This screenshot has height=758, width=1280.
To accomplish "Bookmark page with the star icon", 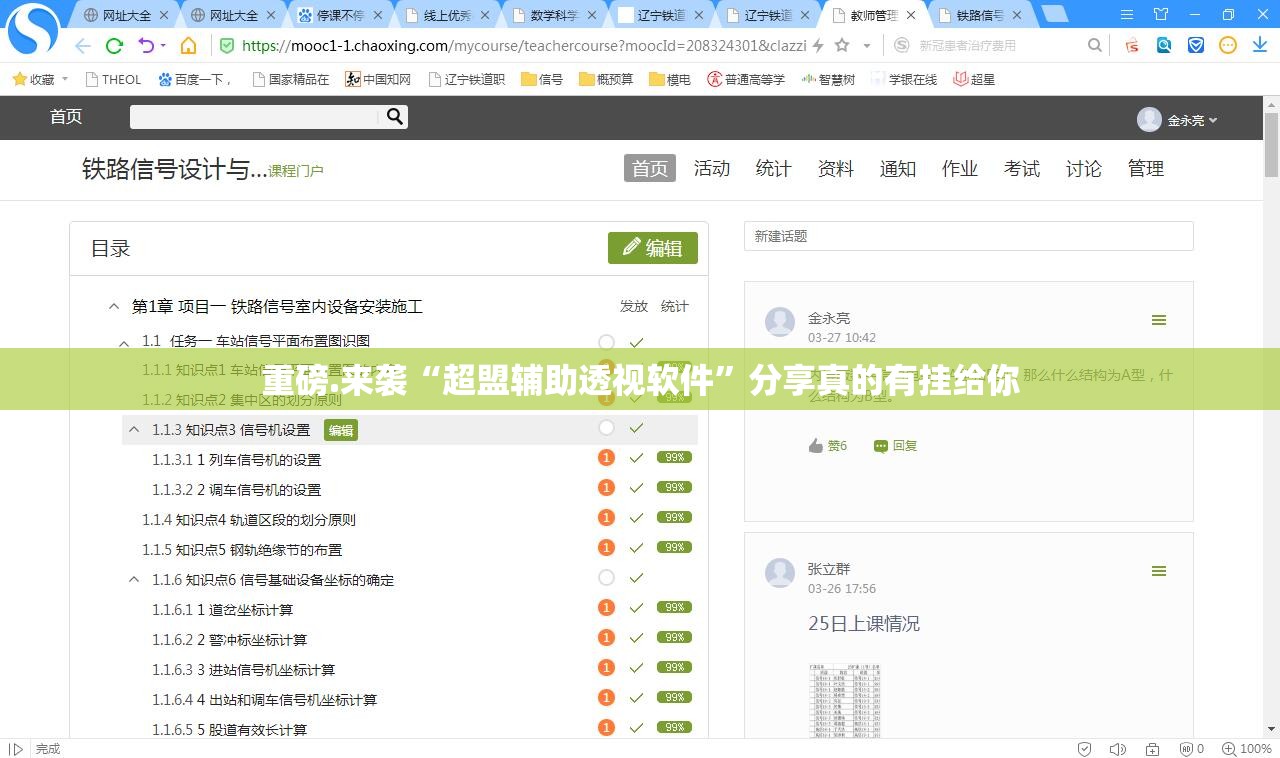I will [842, 45].
